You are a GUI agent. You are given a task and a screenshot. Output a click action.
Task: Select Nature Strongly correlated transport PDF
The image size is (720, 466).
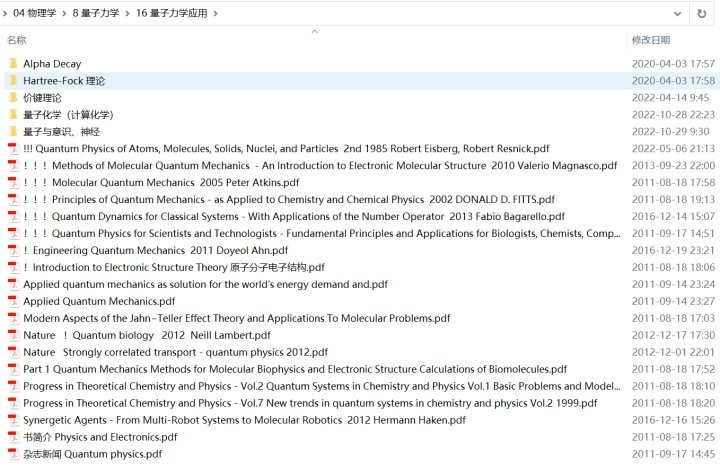[175, 352]
